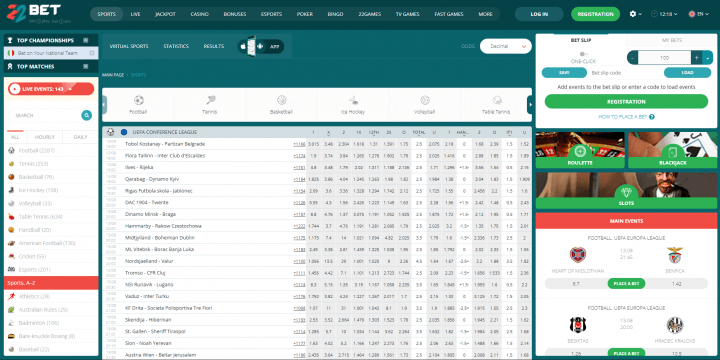Click the bet stake amount field
Viewport: 720px width, 360px height.
pyautogui.click(x=664, y=58)
